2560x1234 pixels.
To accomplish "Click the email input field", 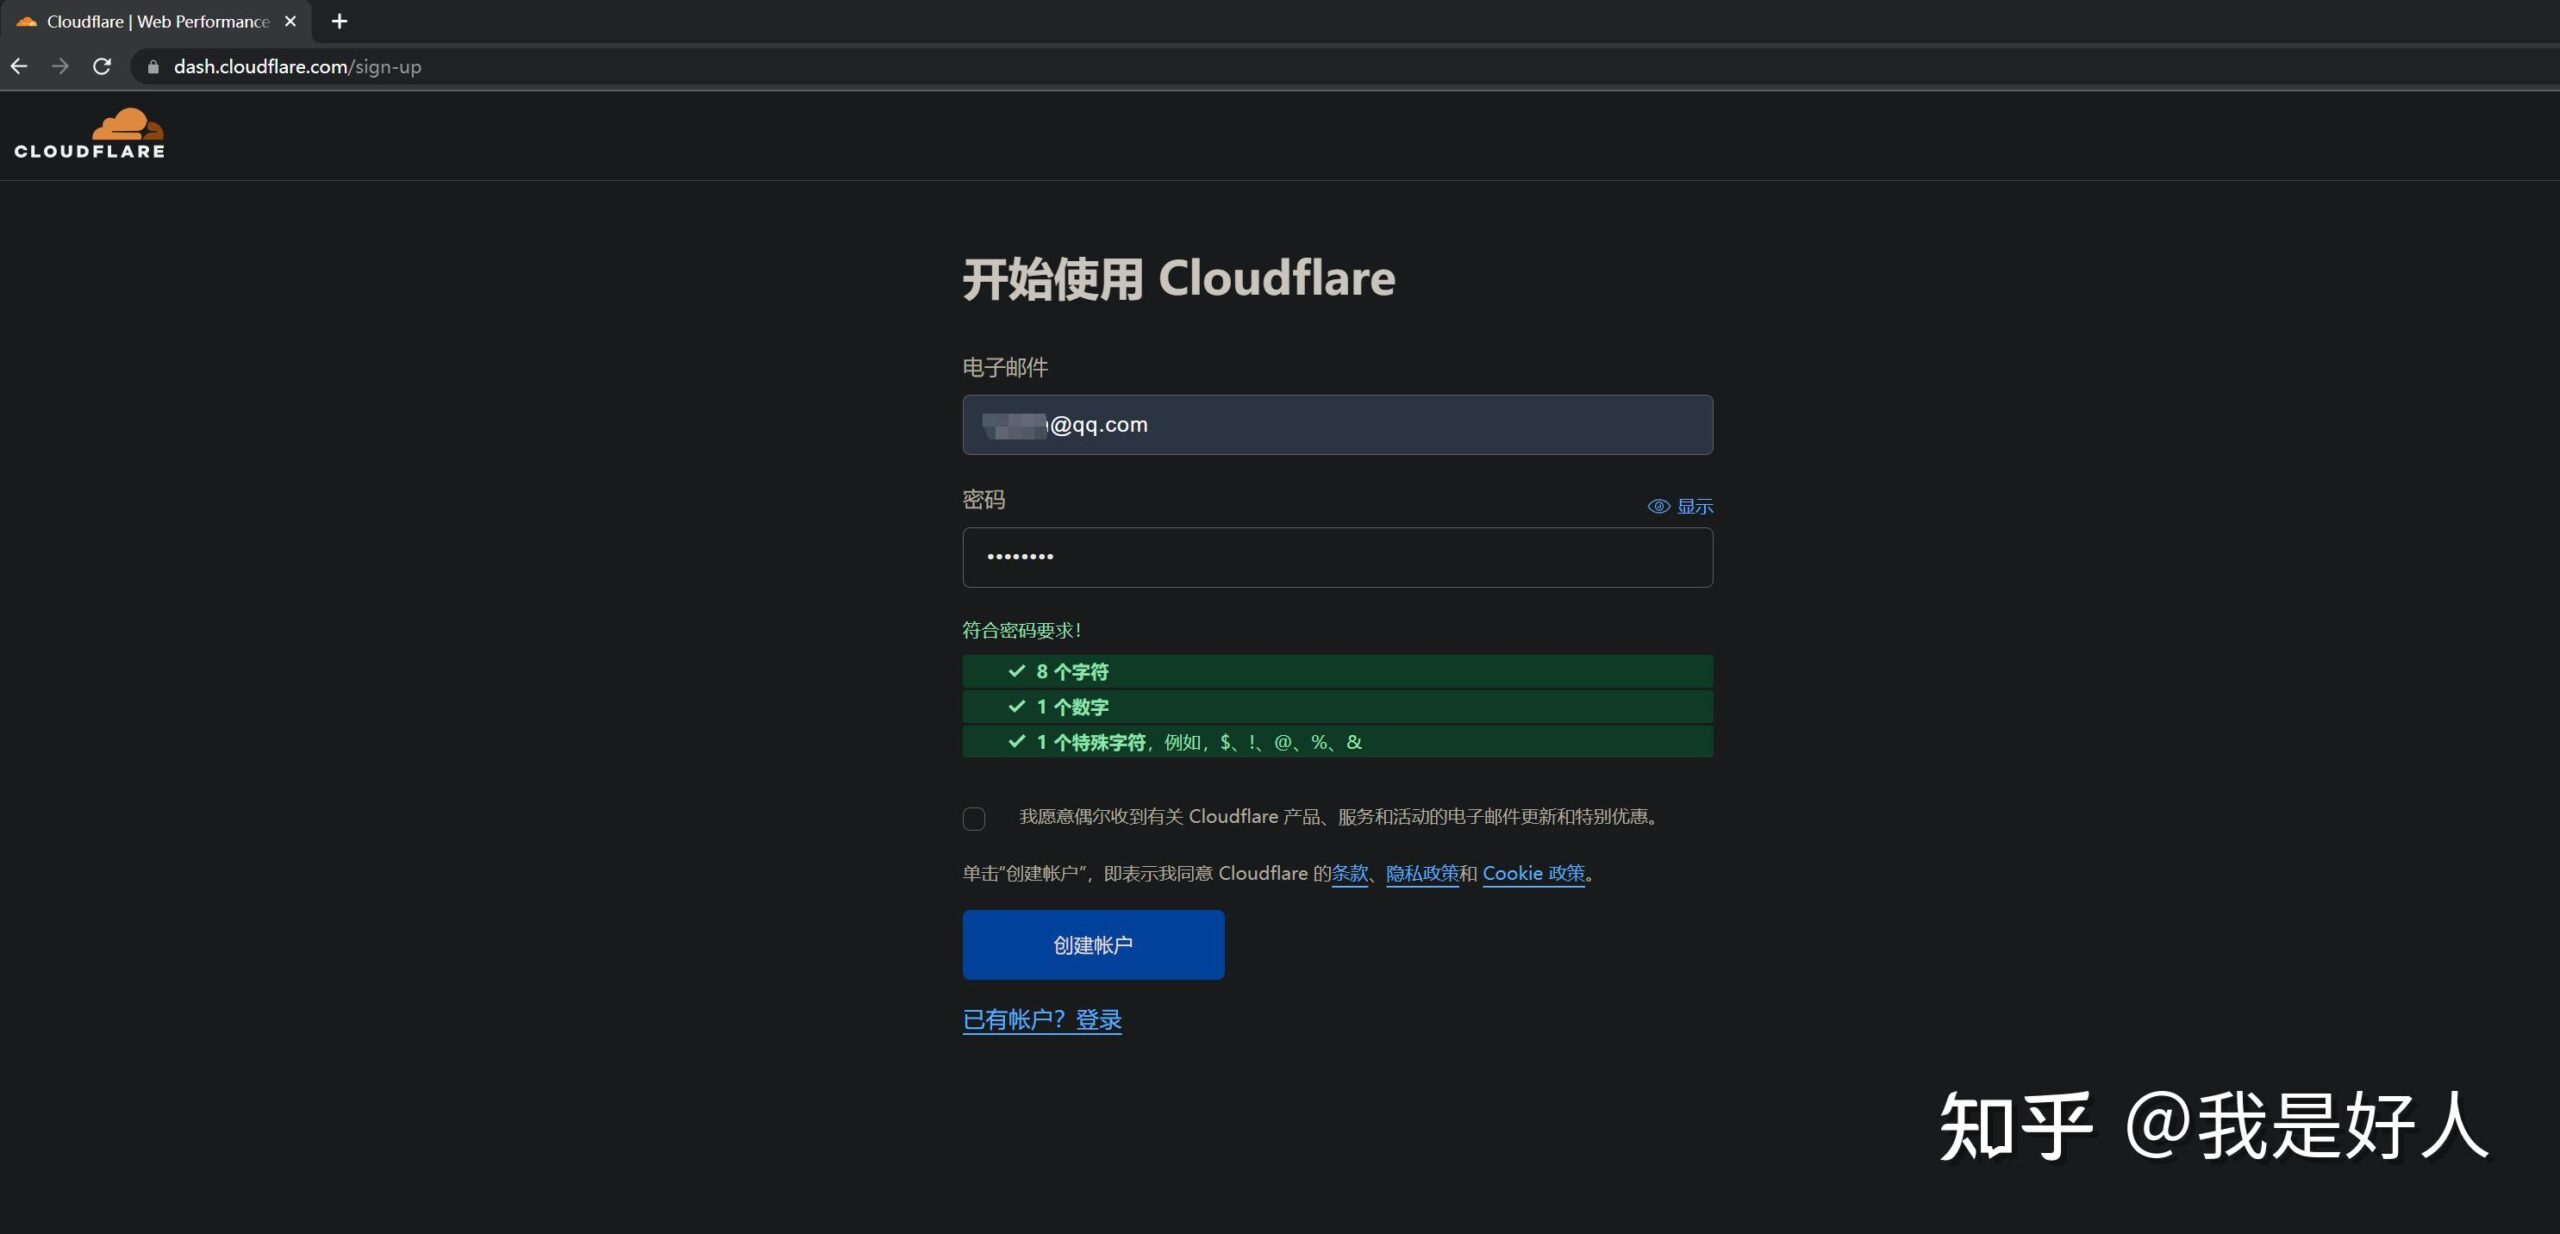I will pos(1337,425).
